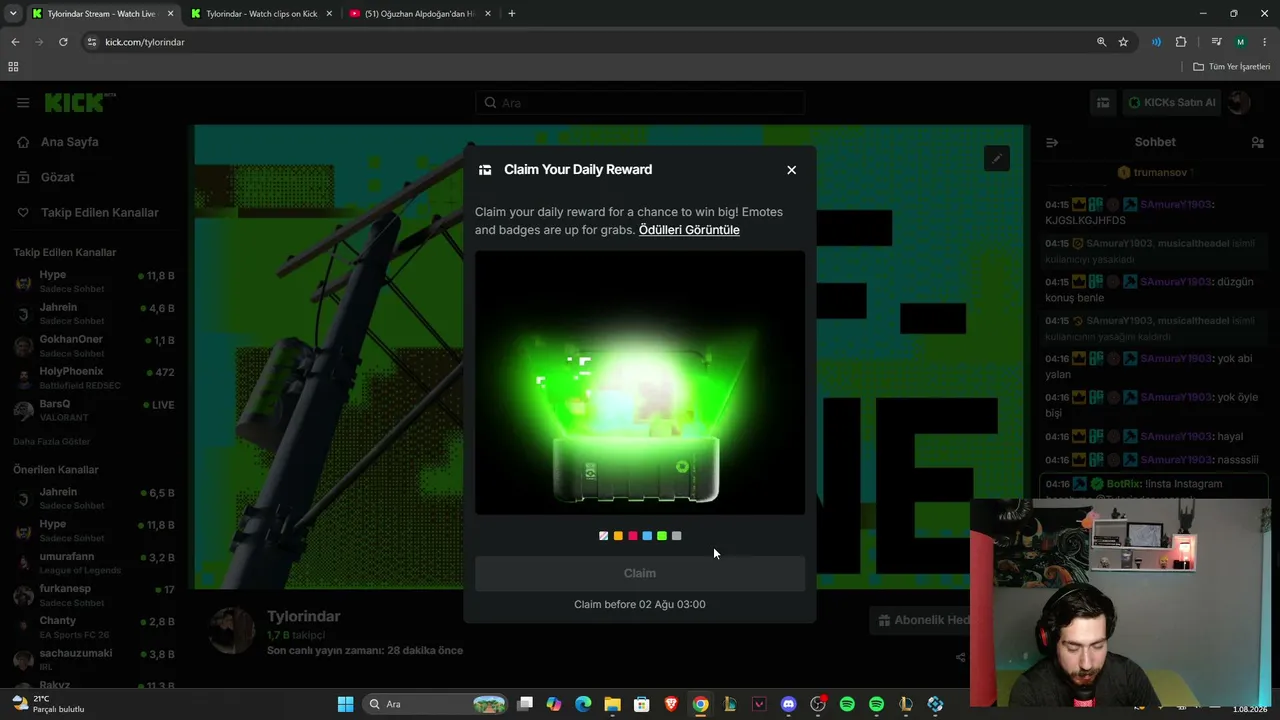
Task: Open GokhanOner followed channel
Action: coord(94,345)
